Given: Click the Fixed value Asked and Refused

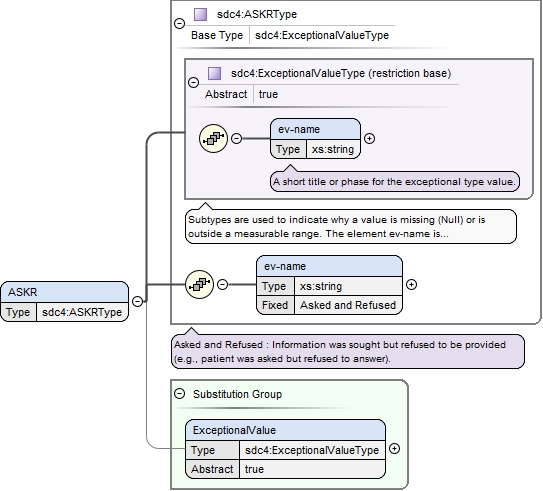Looking at the screenshot, I should tap(348, 305).
